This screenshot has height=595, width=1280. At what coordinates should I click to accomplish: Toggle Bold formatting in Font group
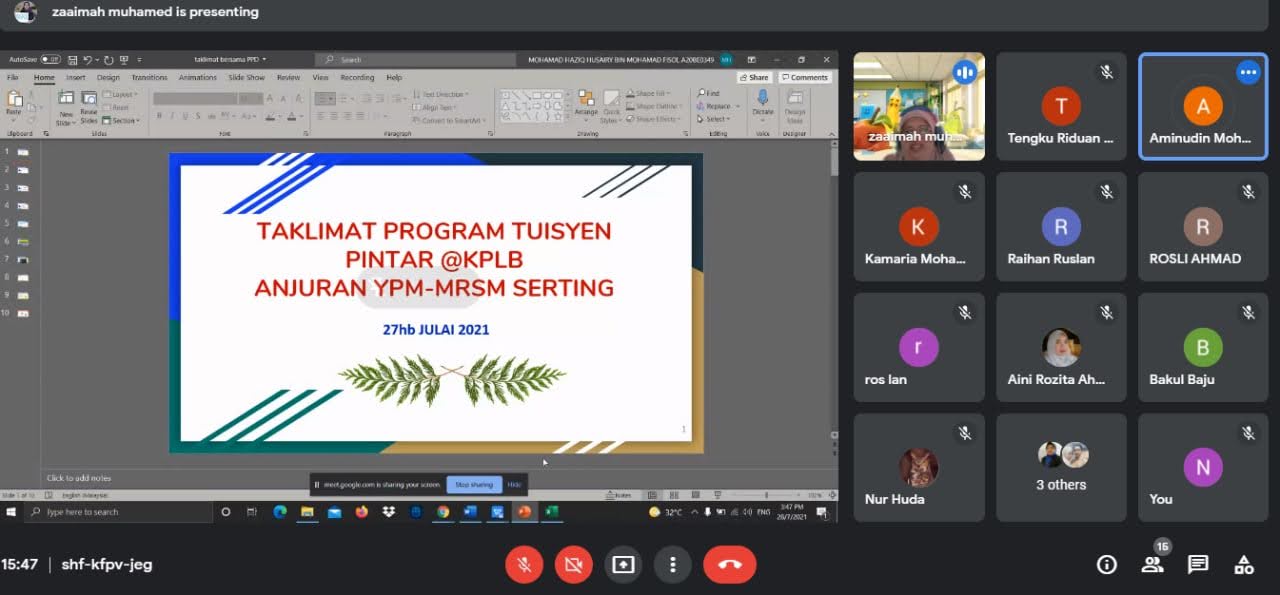[x=158, y=117]
